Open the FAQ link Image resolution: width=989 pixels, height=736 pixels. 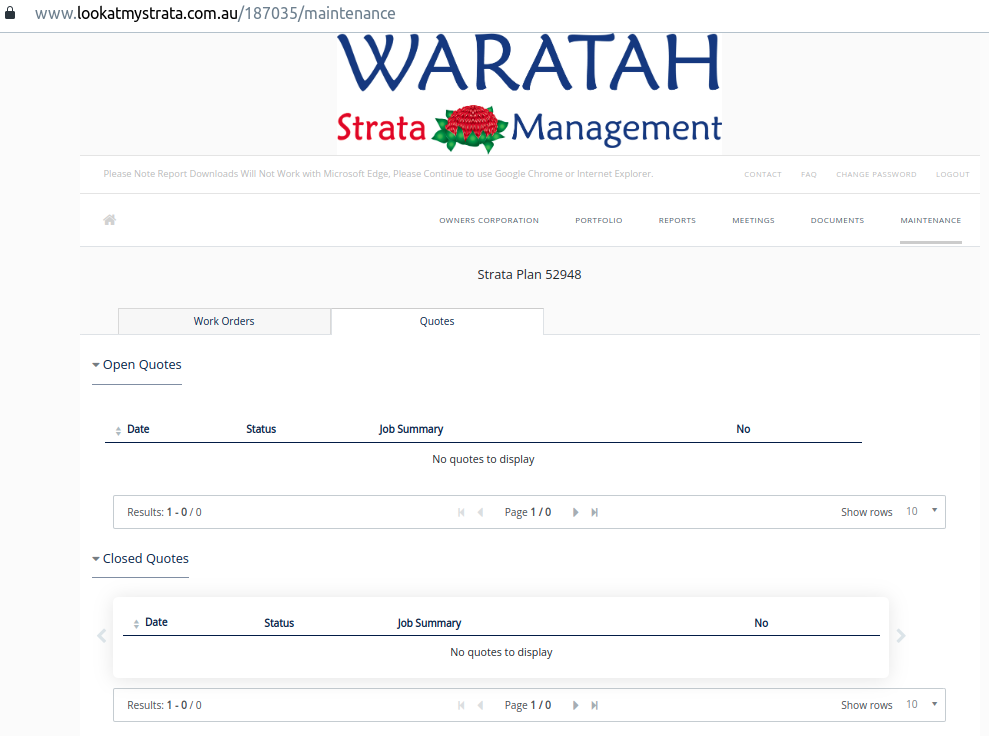(x=809, y=174)
